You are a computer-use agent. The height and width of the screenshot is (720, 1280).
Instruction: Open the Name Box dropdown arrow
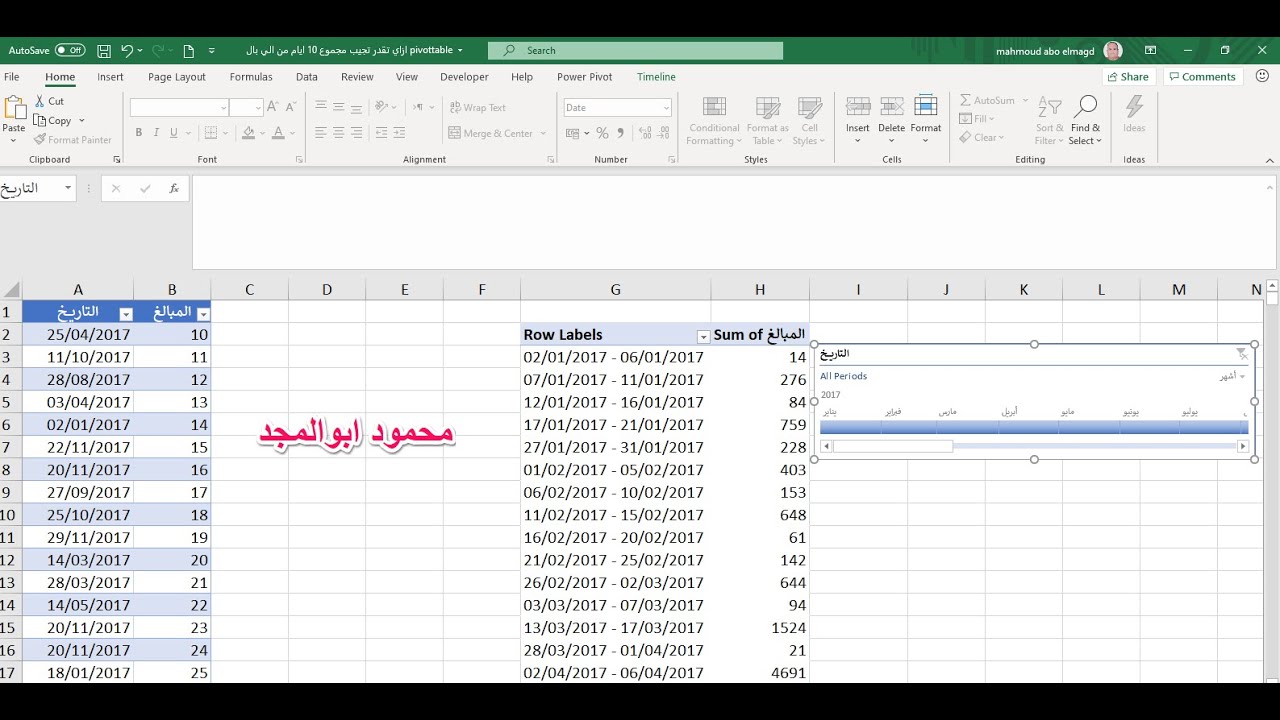click(x=68, y=188)
